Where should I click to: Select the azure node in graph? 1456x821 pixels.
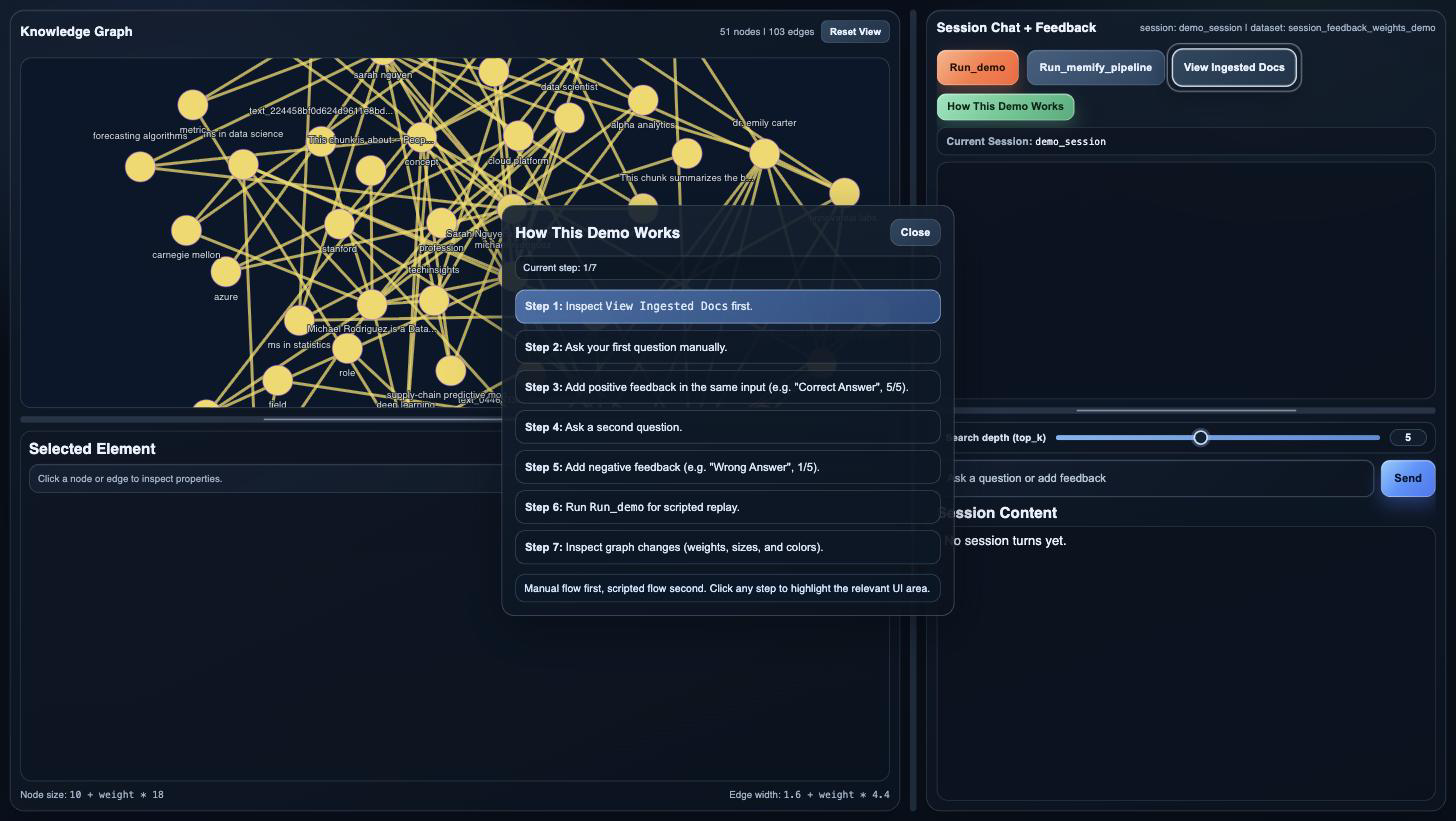pos(226,271)
